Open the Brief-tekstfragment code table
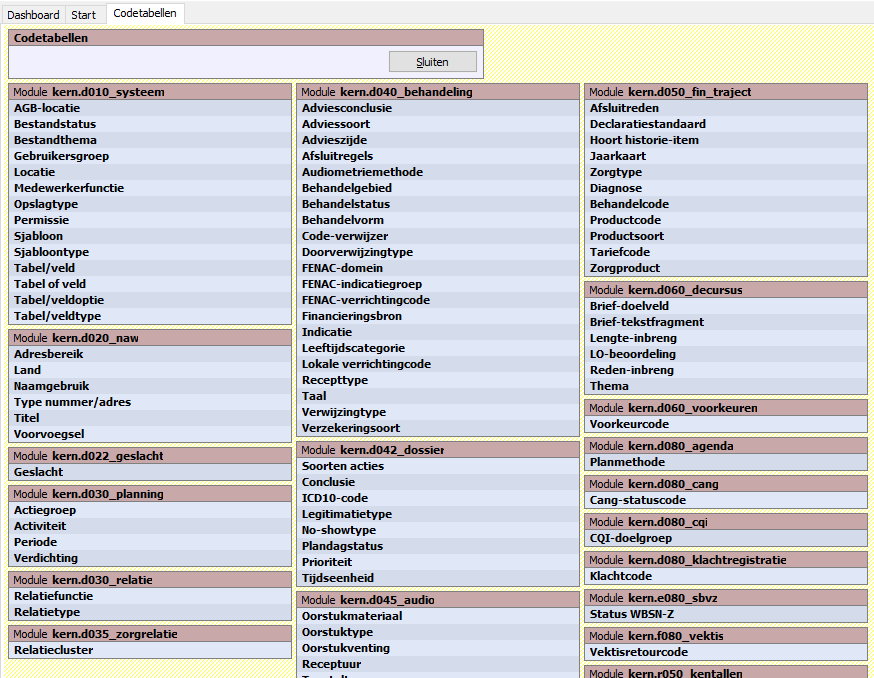This screenshot has height=678, width=874. coord(646,322)
